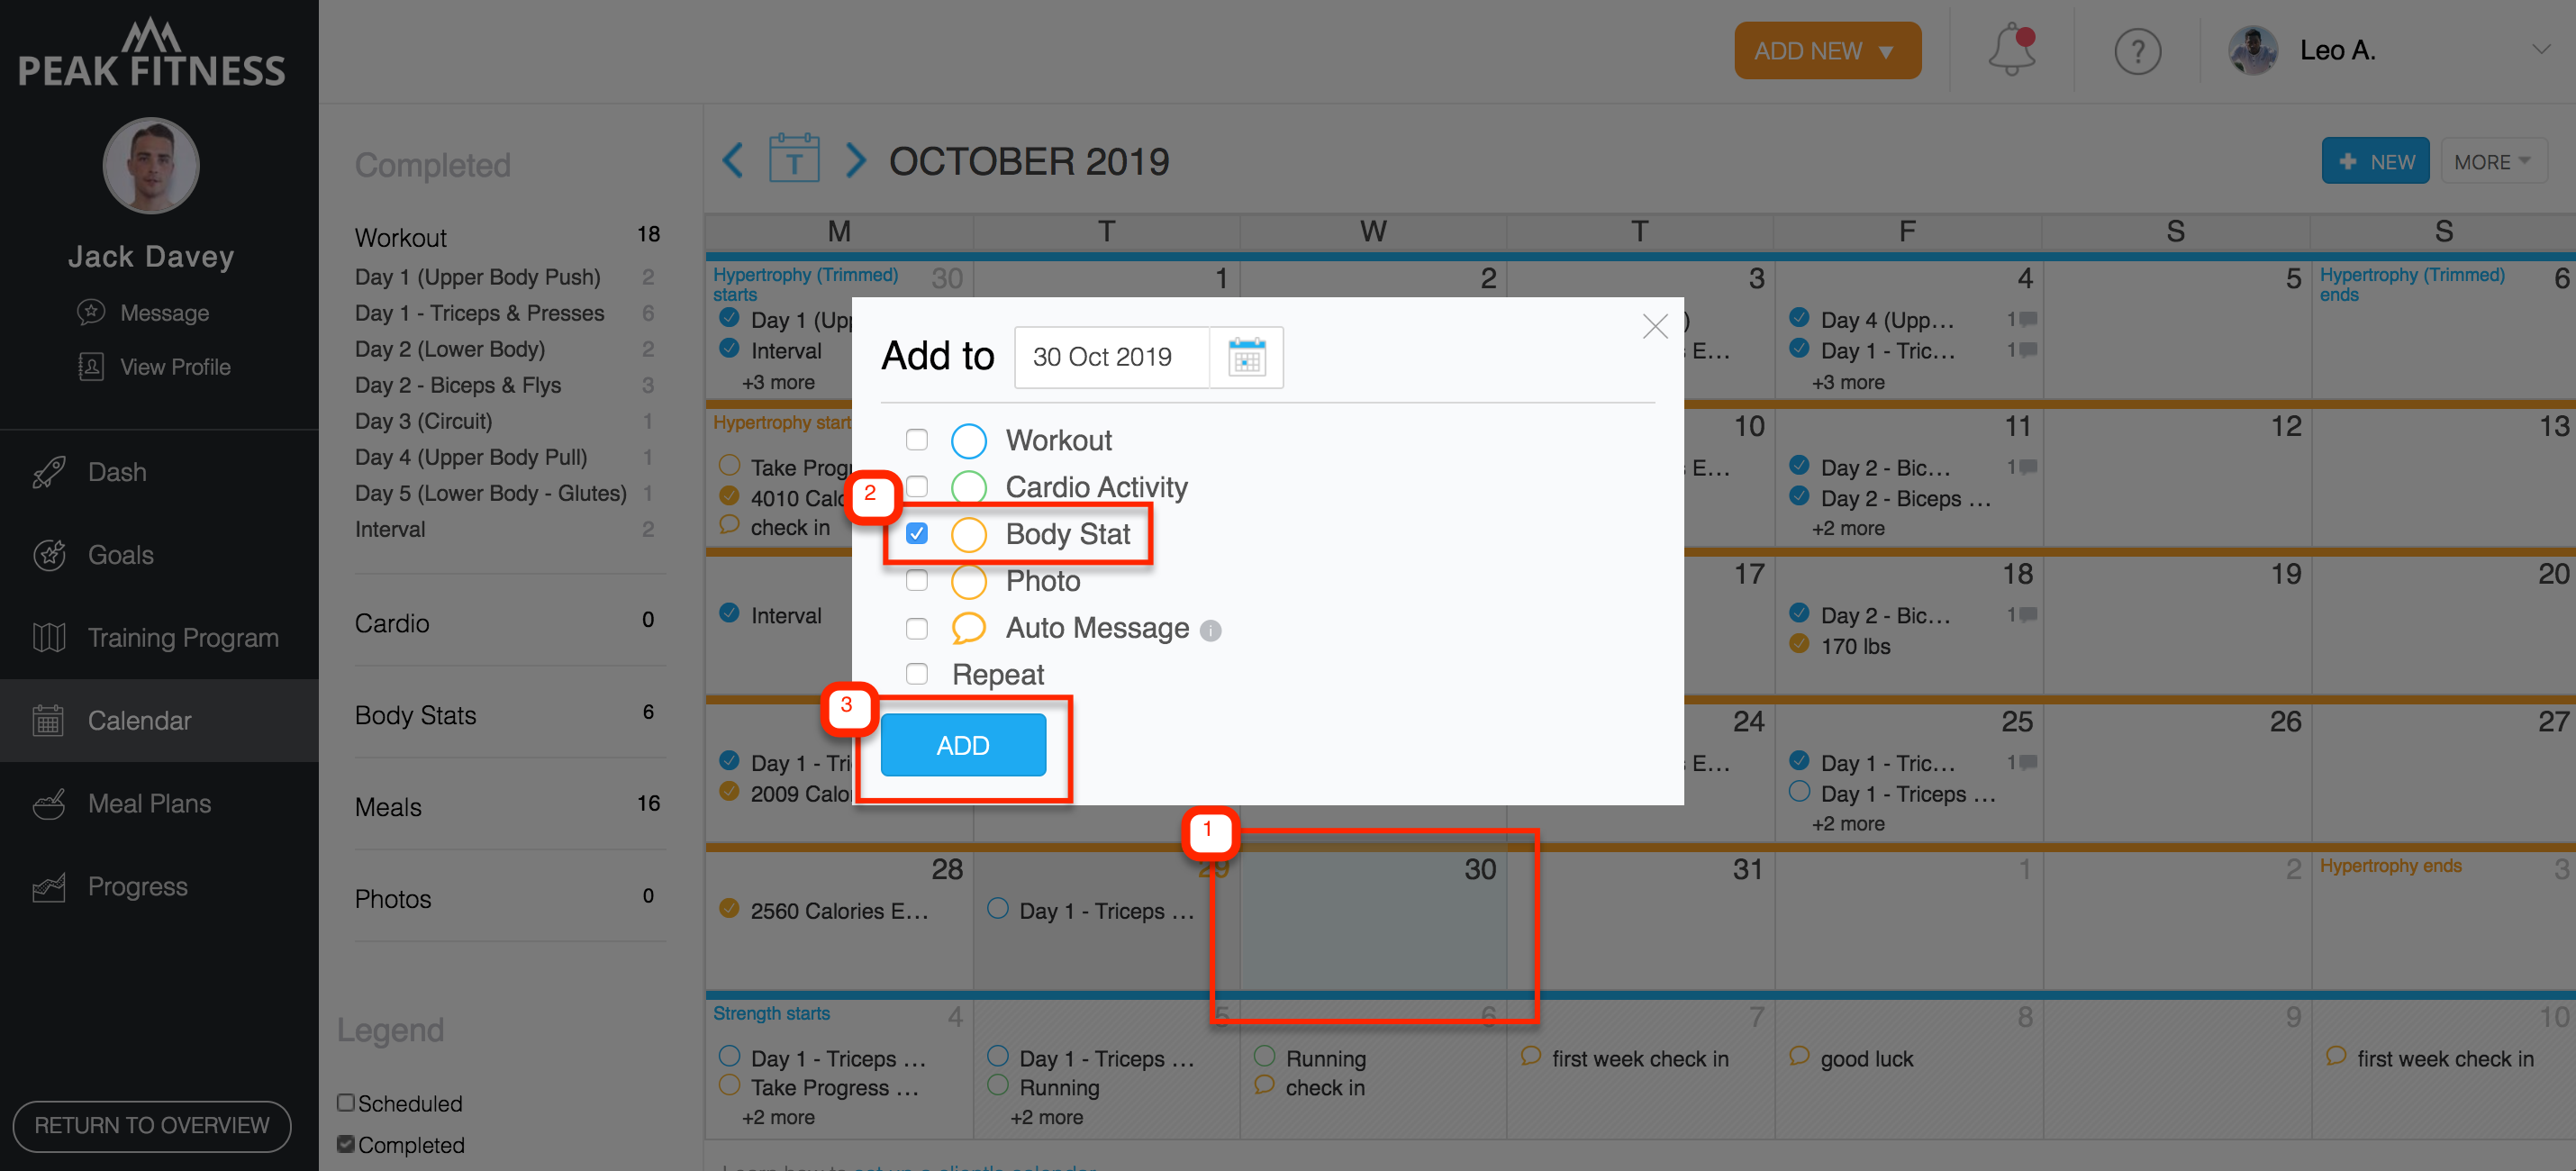Click the View Profile link
This screenshot has height=1171, width=2576.
coord(175,367)
